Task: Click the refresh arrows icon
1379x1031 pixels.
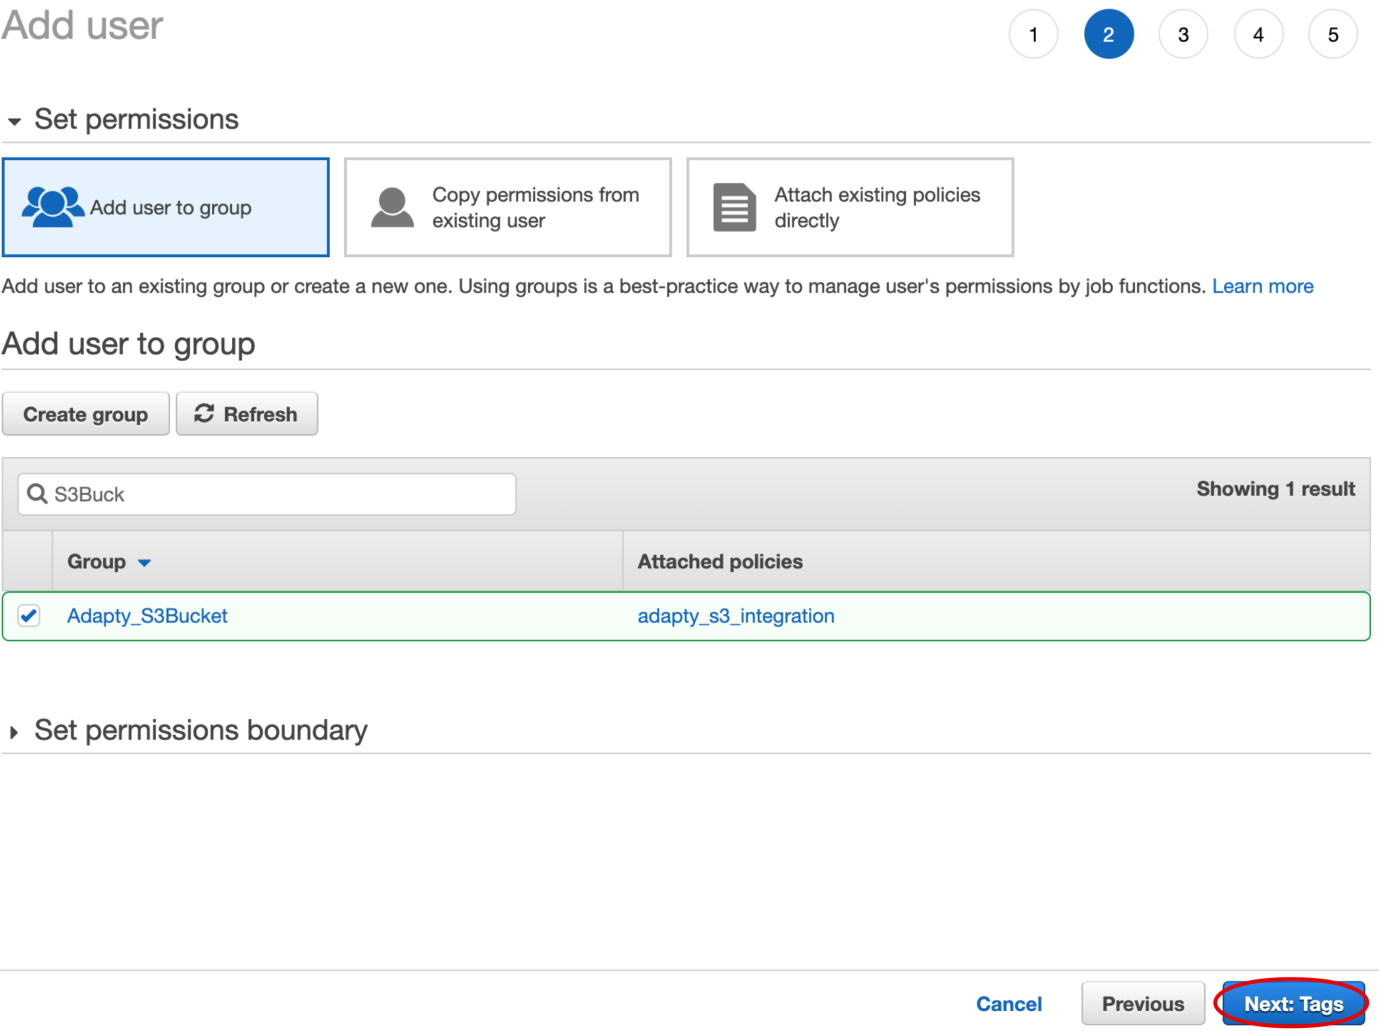Action: [x=204, y=414]
